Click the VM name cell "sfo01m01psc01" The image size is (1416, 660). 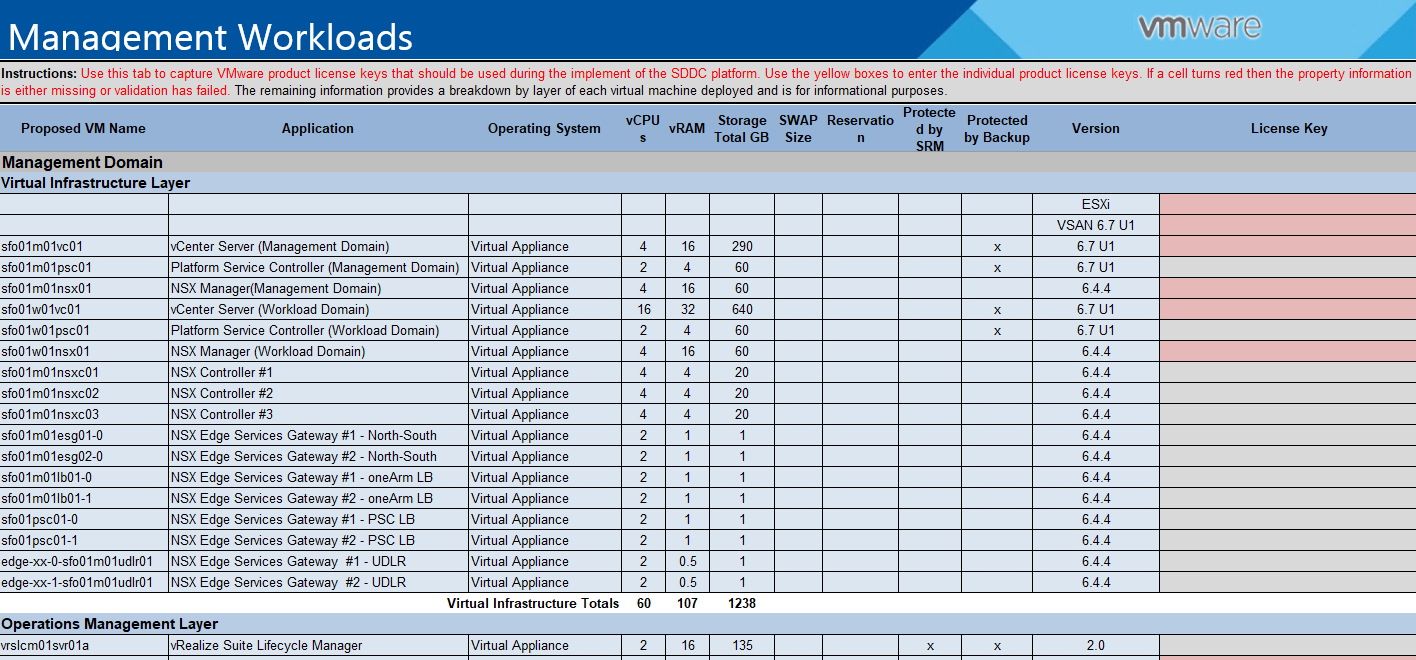(84, 267)
